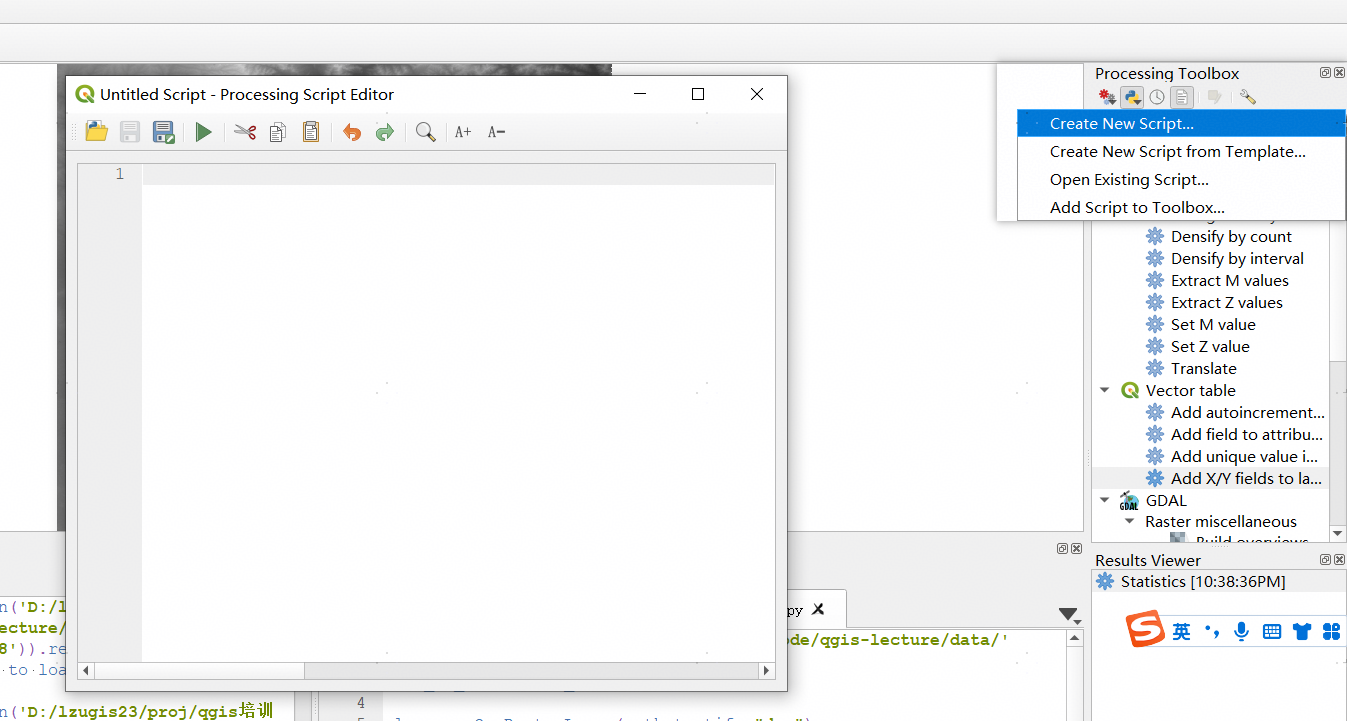The height and width of the screenshot is (721, 1347).
Task: Switch to the py script tab
Action: [793, 609]
